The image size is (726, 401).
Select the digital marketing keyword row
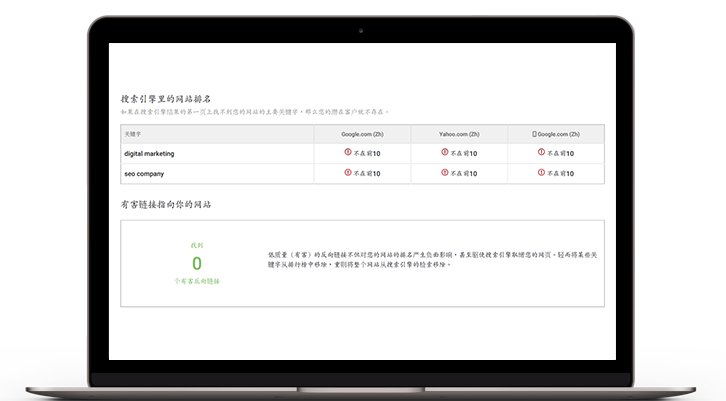tap(149, 153)
